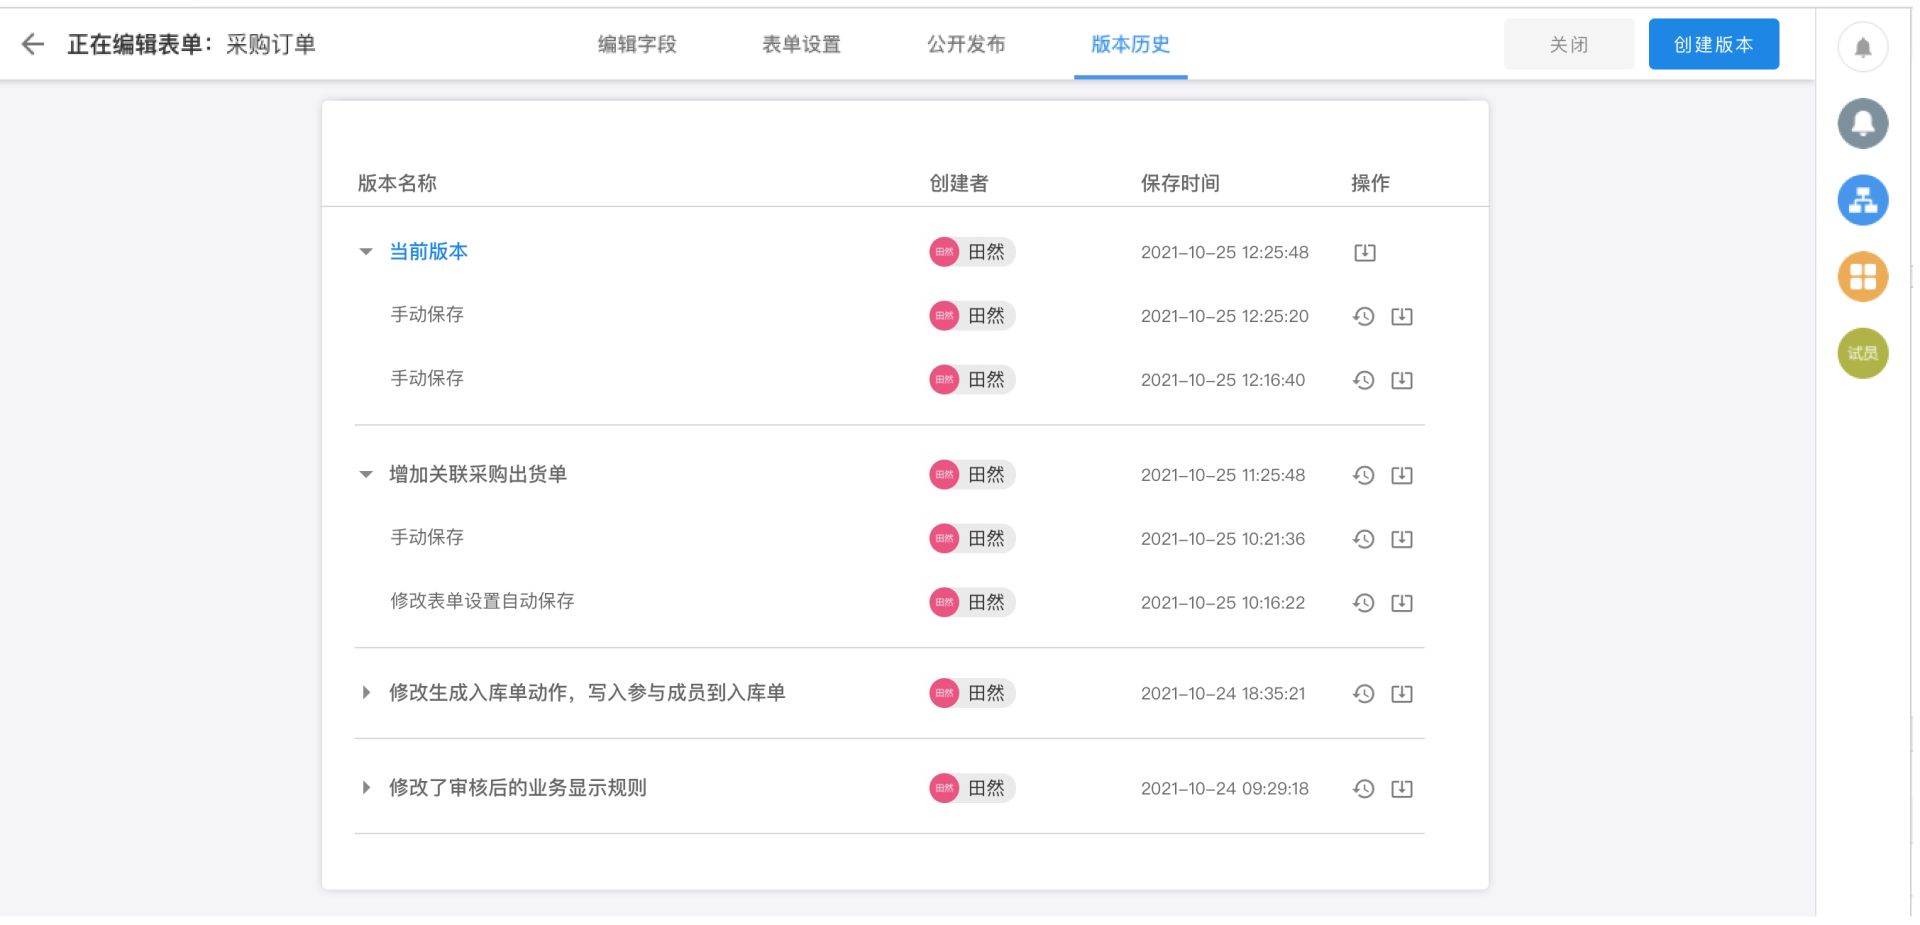Click the export icon for 当前版本

pyautogui.click(x=1364, y=253)
